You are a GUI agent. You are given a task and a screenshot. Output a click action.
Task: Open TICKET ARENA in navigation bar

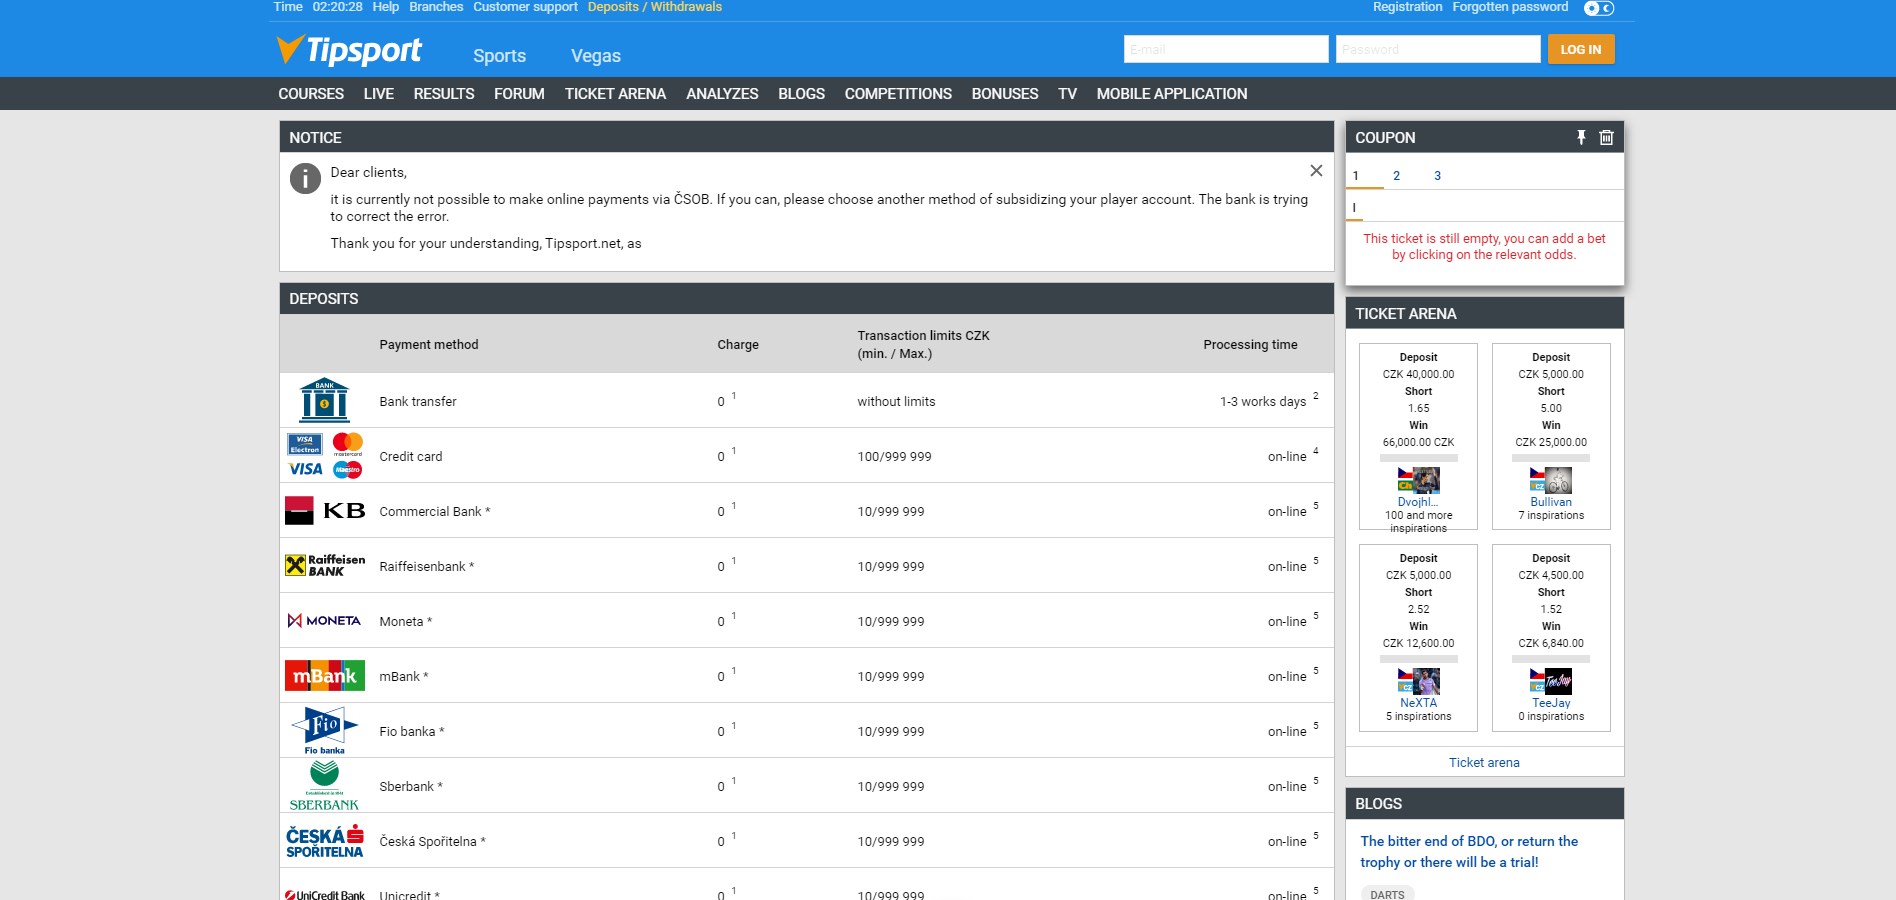(615, 93)
